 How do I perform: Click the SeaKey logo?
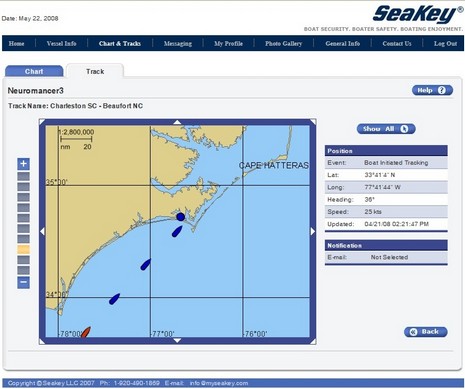(418, 14)
